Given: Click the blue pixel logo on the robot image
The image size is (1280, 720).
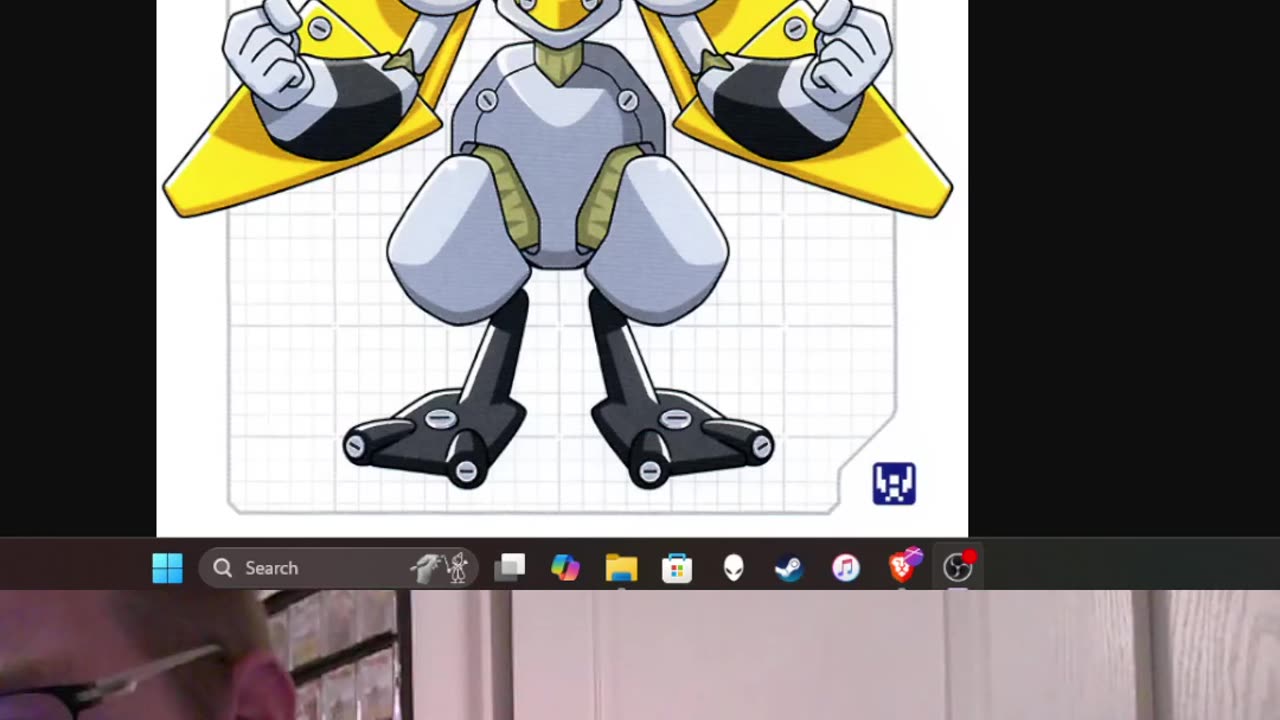Looking at the screenshot, I should pyautogui.click(x=894, y=484).
